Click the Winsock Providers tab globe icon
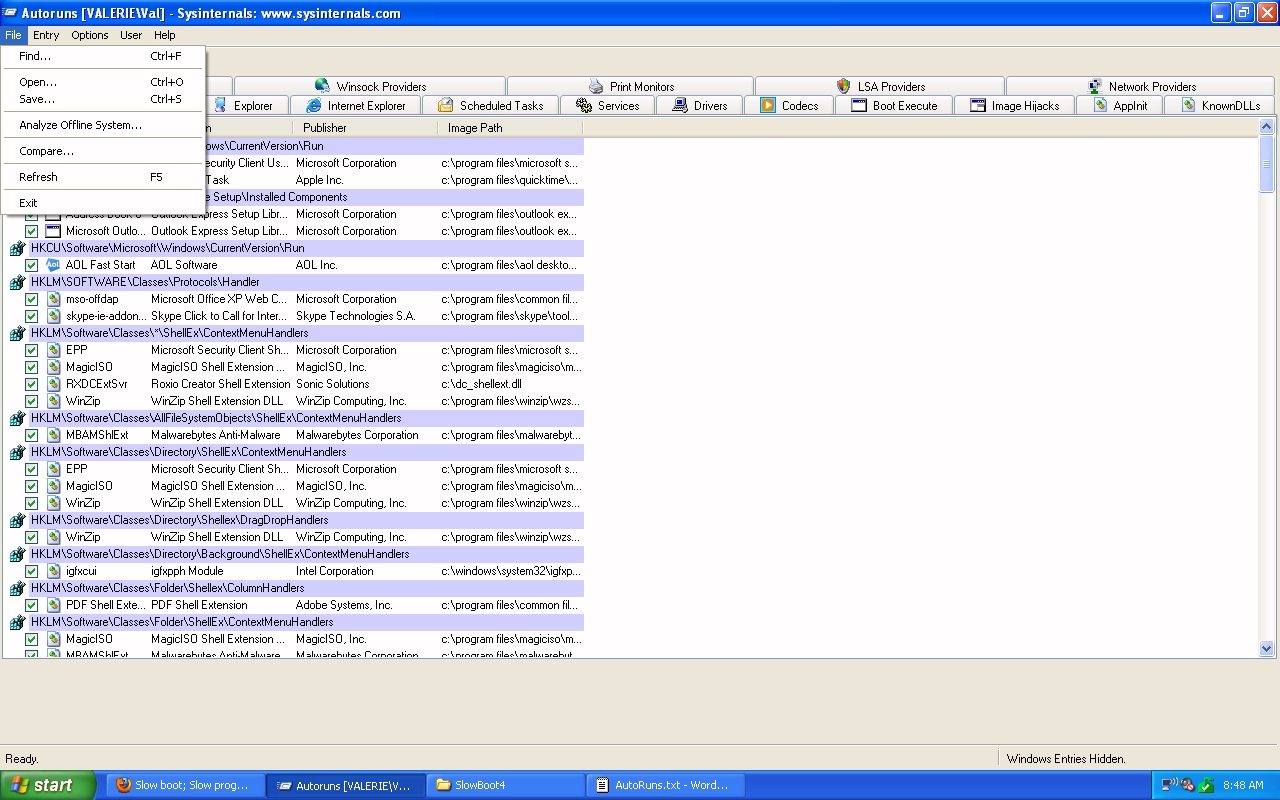The width and height of the screenshot is (1280, 800). click(322, 86)
